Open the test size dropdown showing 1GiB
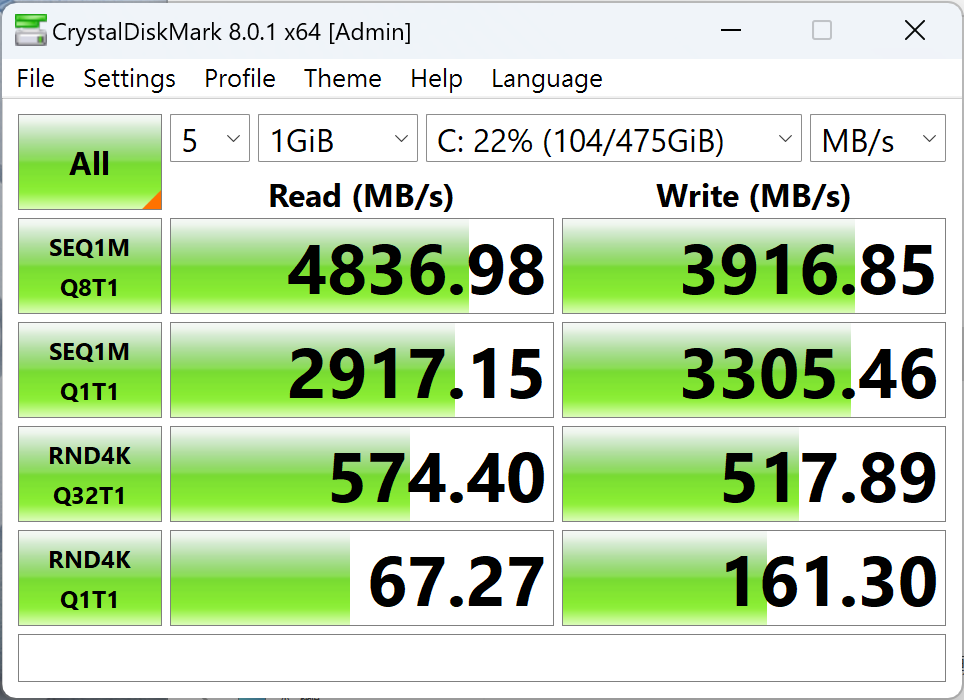964x700 pixels. (338, 138)
